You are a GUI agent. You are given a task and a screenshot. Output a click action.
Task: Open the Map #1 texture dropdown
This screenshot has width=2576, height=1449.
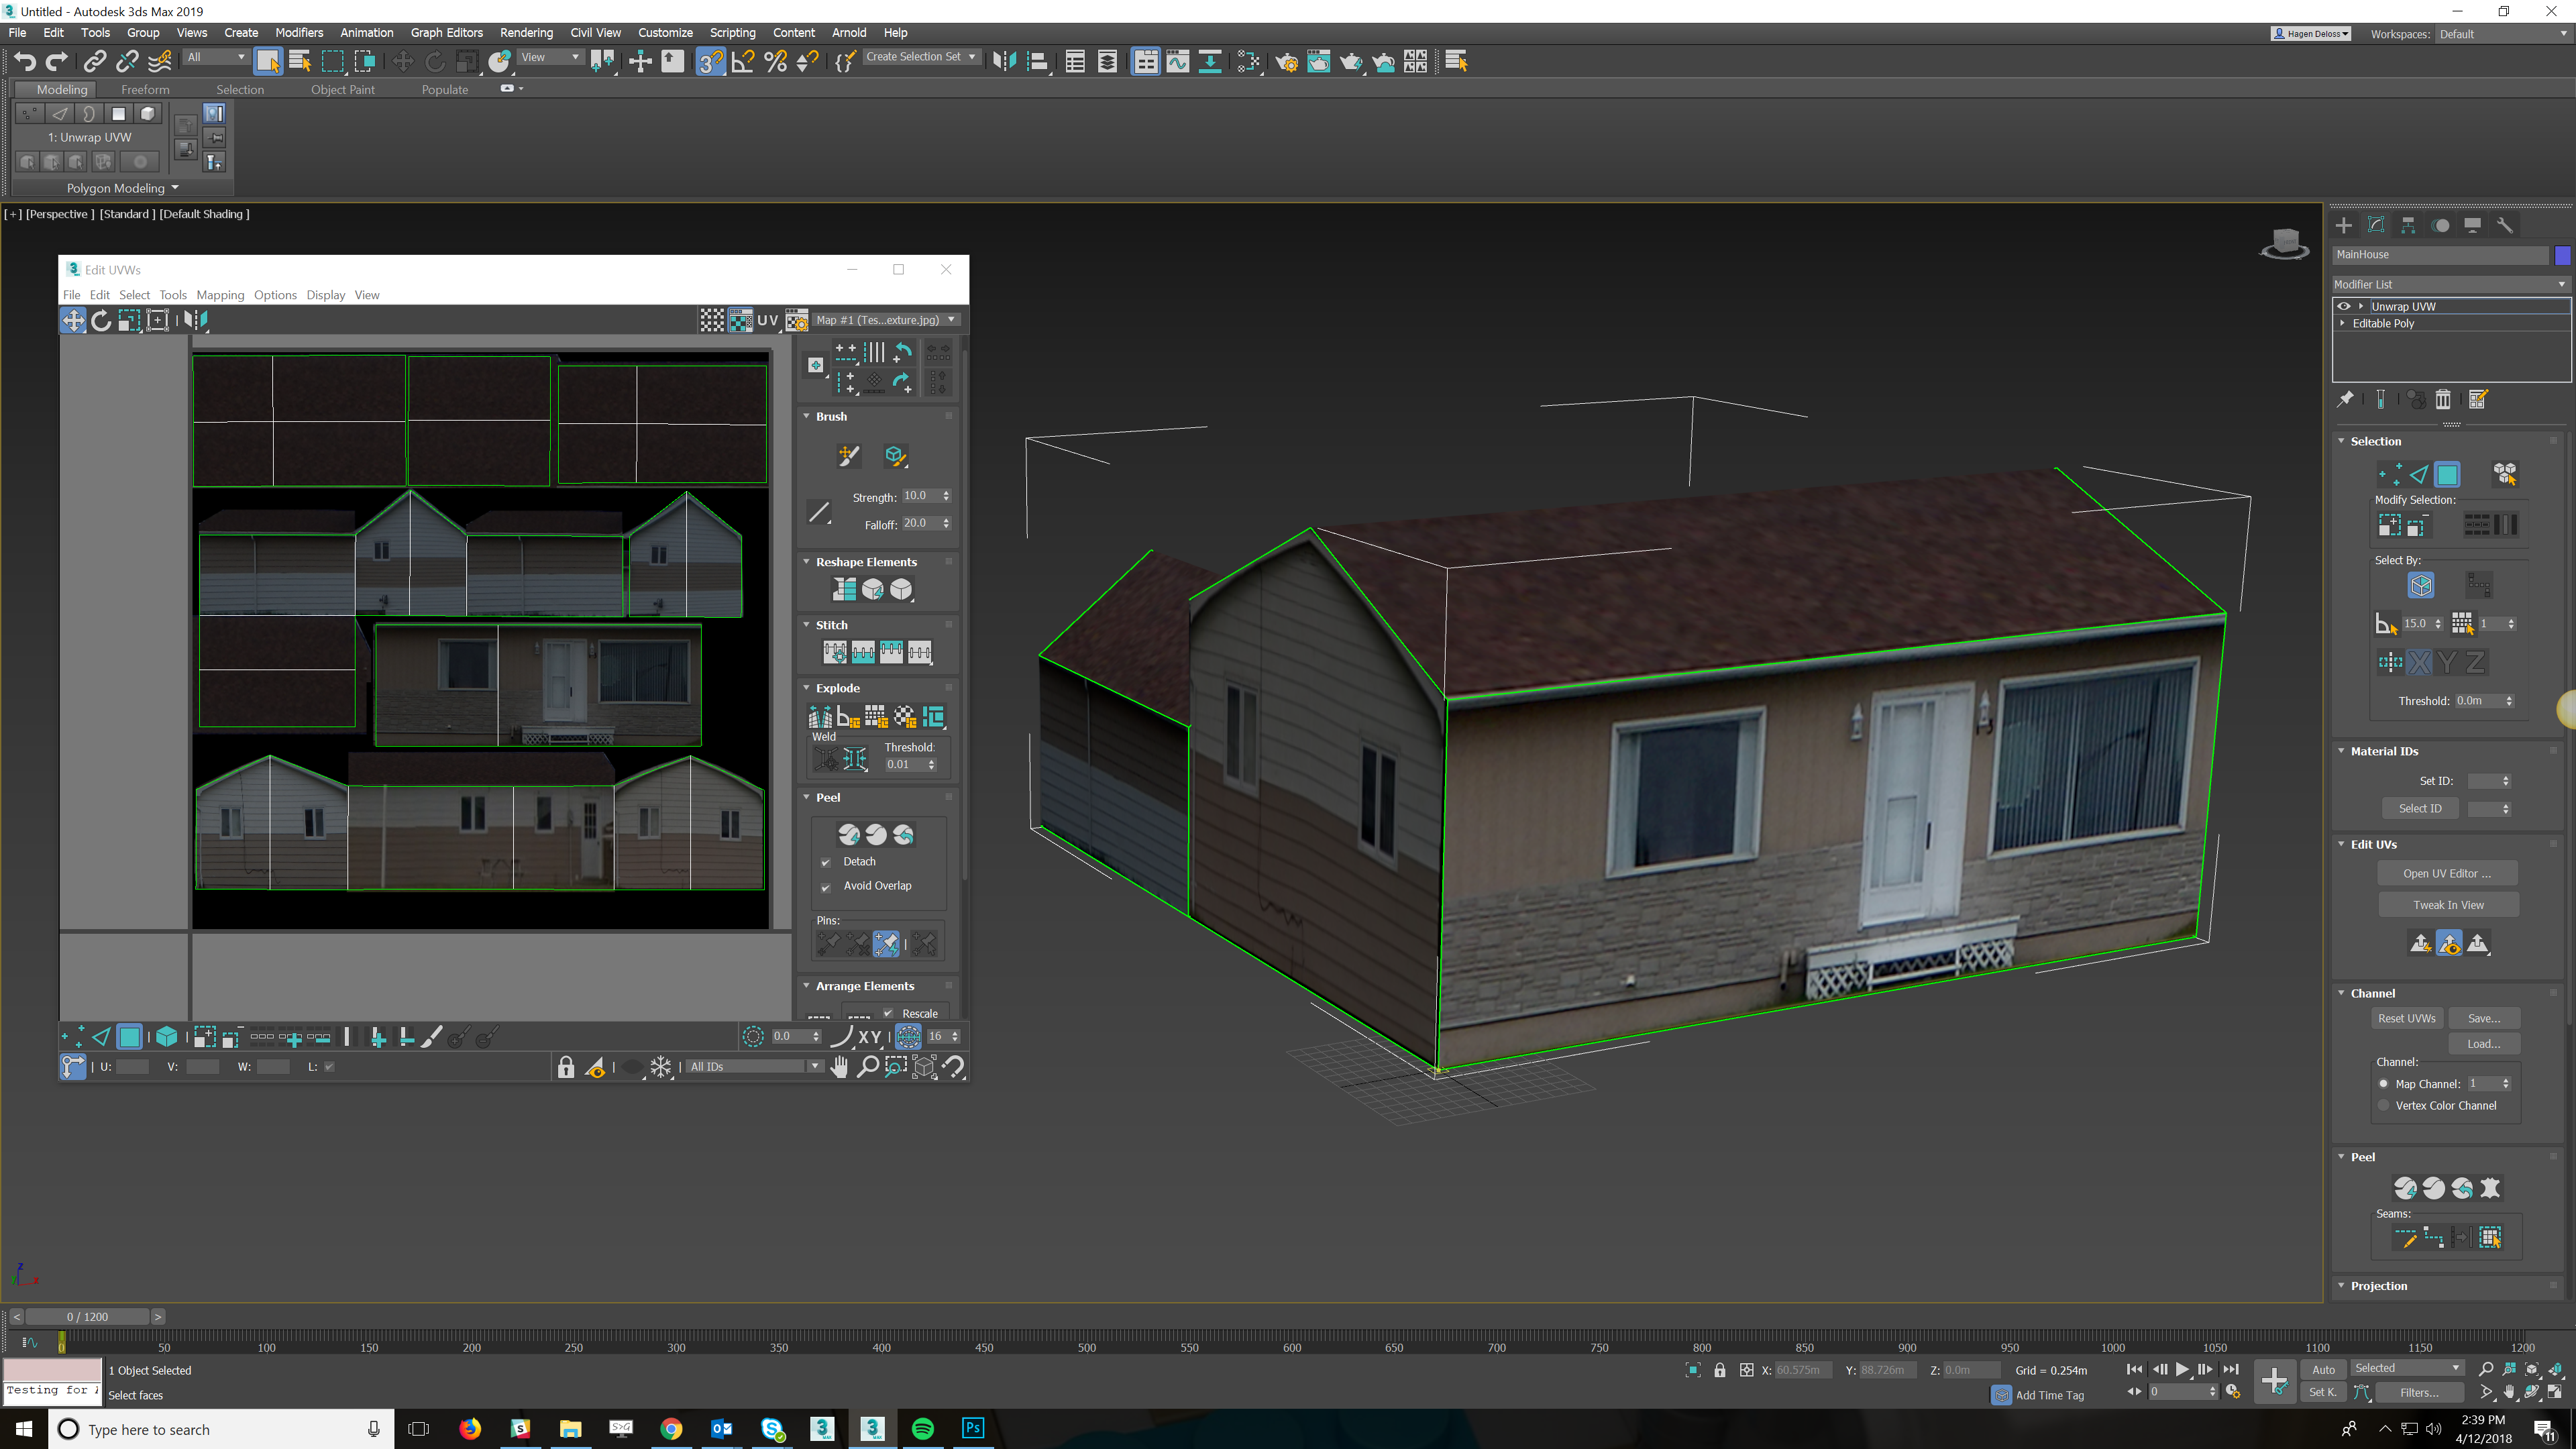click(x=886, y=320)
